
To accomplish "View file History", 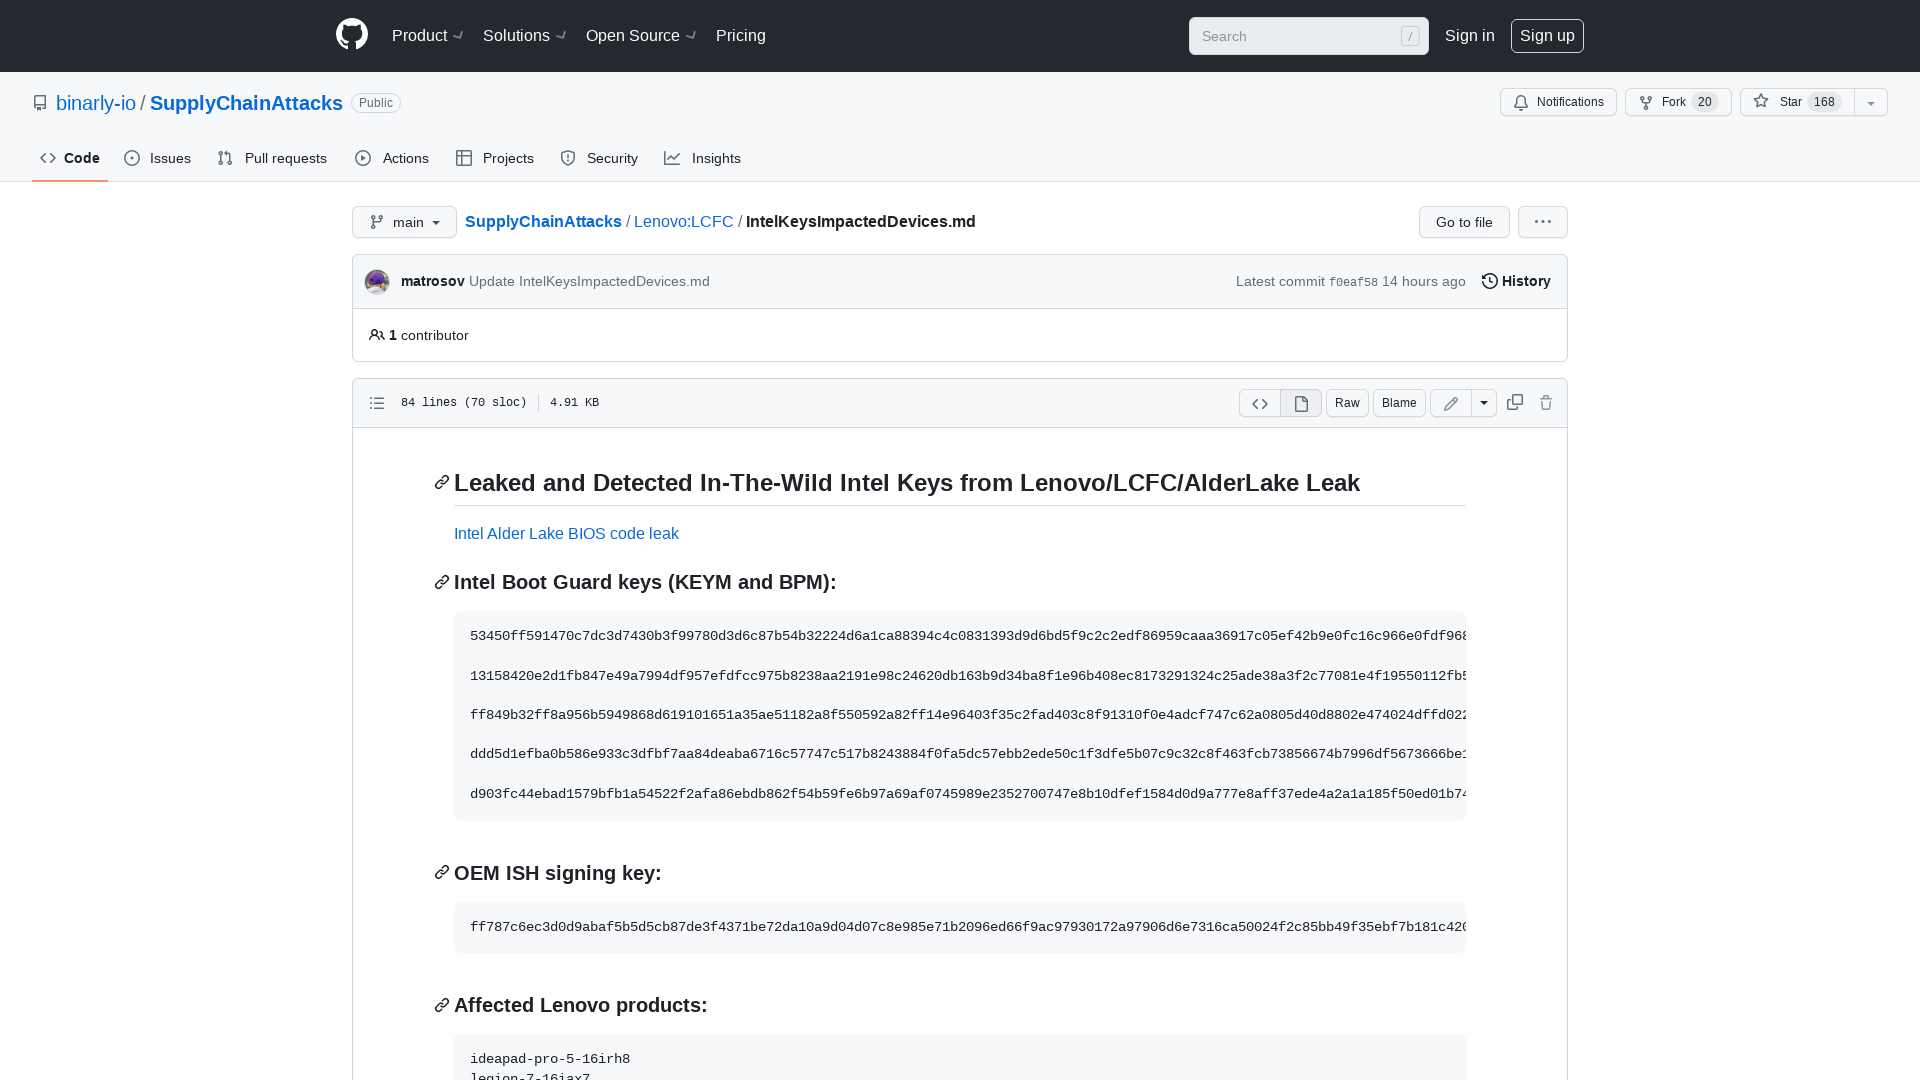I will [1516, 282].
